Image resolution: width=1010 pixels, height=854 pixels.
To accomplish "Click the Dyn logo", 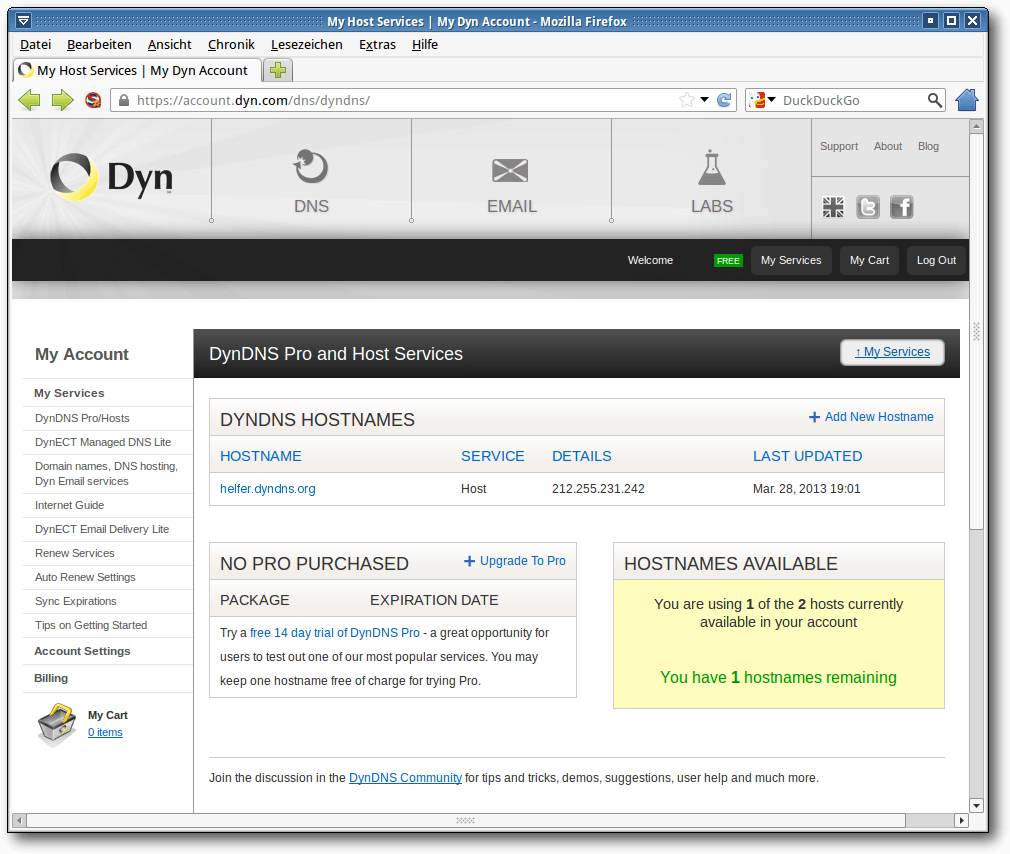I will coord(111,177).
